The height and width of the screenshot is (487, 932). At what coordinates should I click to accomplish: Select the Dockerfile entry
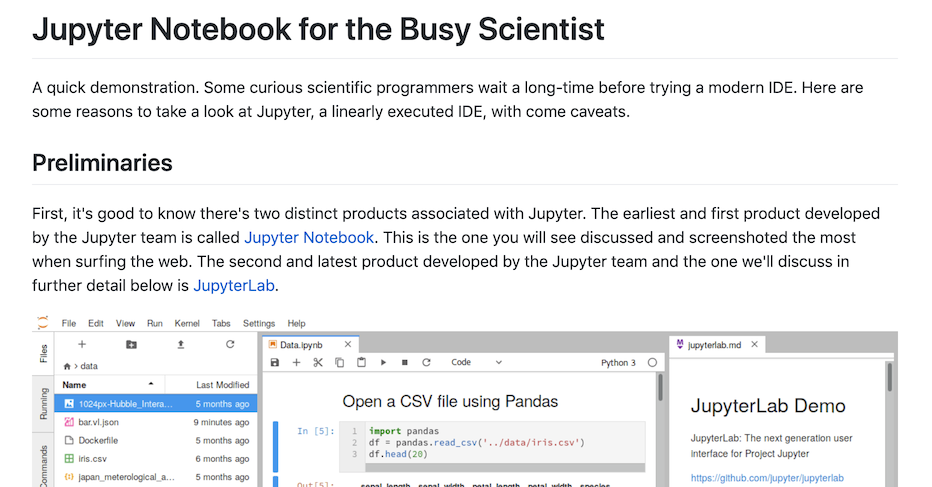coord(156,441)
